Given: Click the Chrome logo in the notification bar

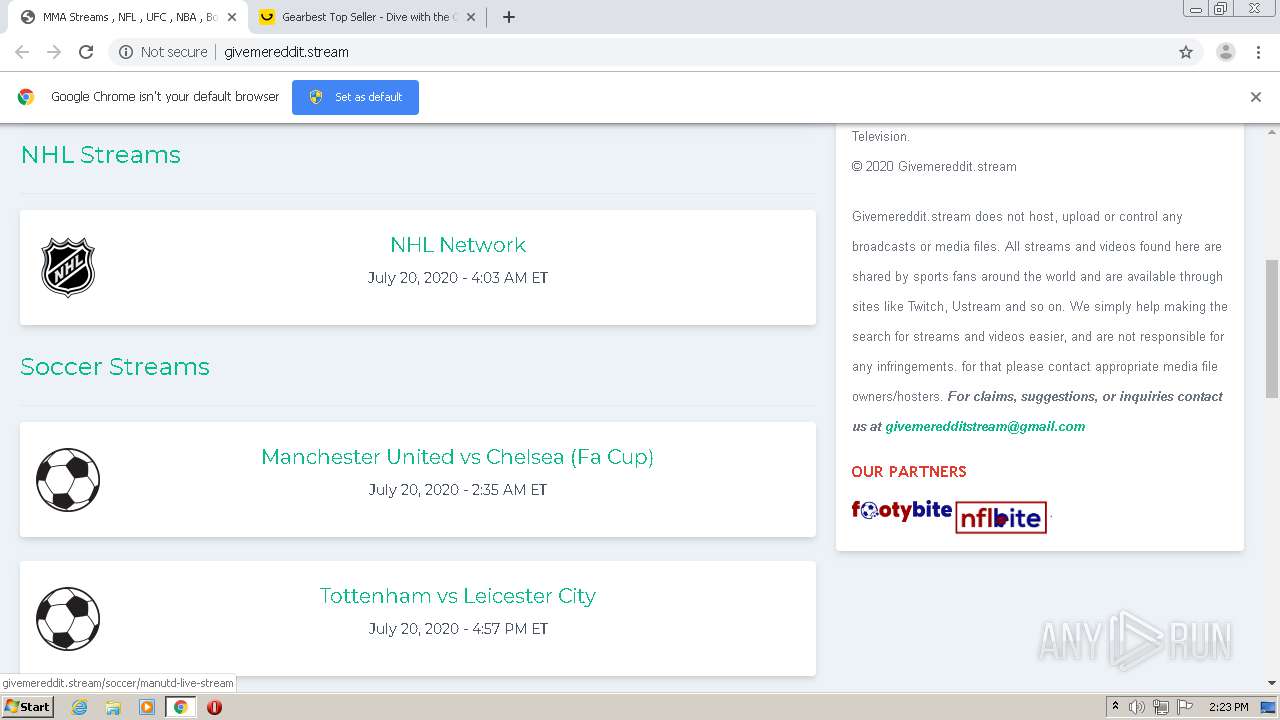Looking at the screenshot, I should [26, 97].
